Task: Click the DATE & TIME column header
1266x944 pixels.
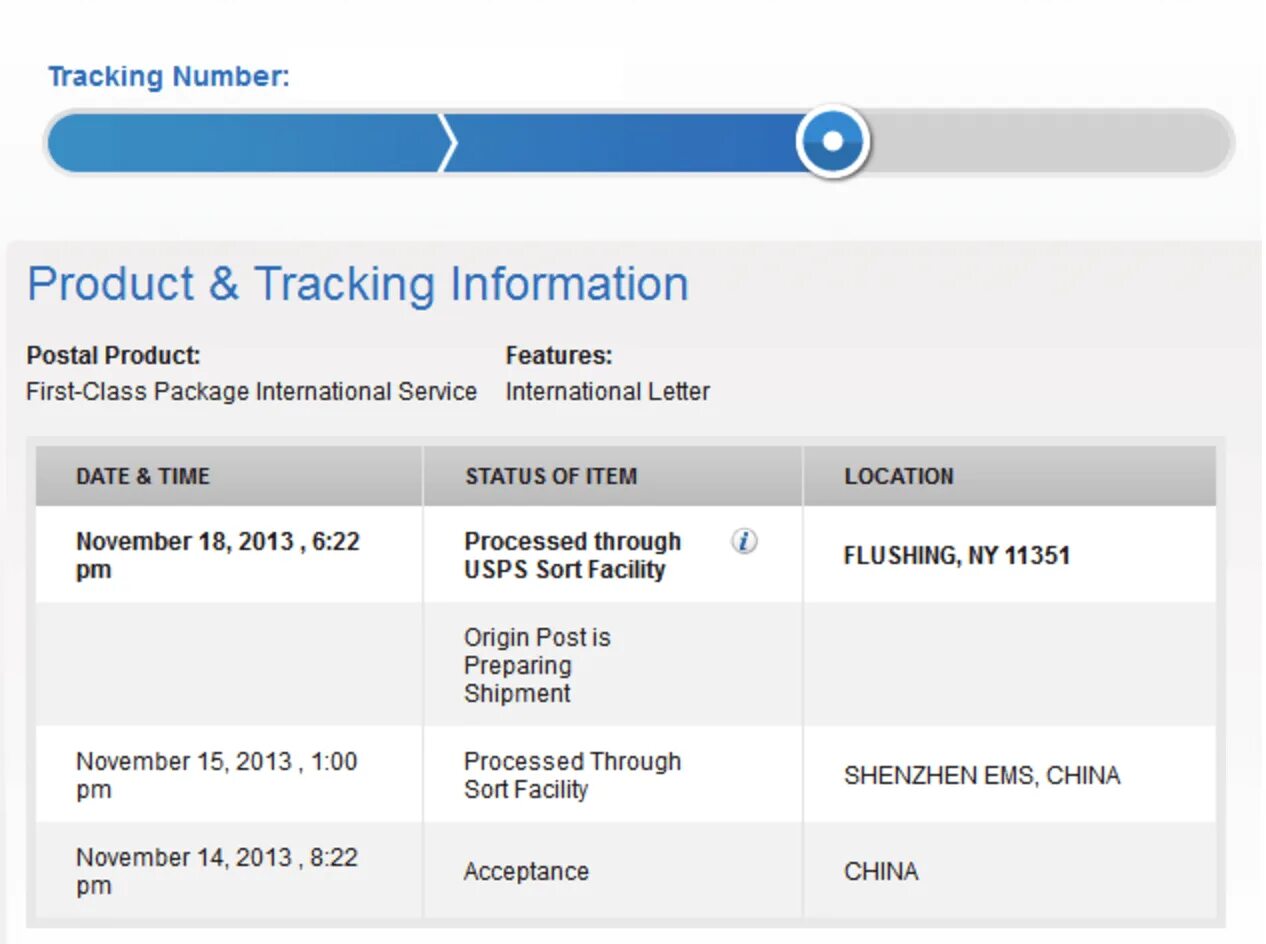Action: tap(143, 476)
